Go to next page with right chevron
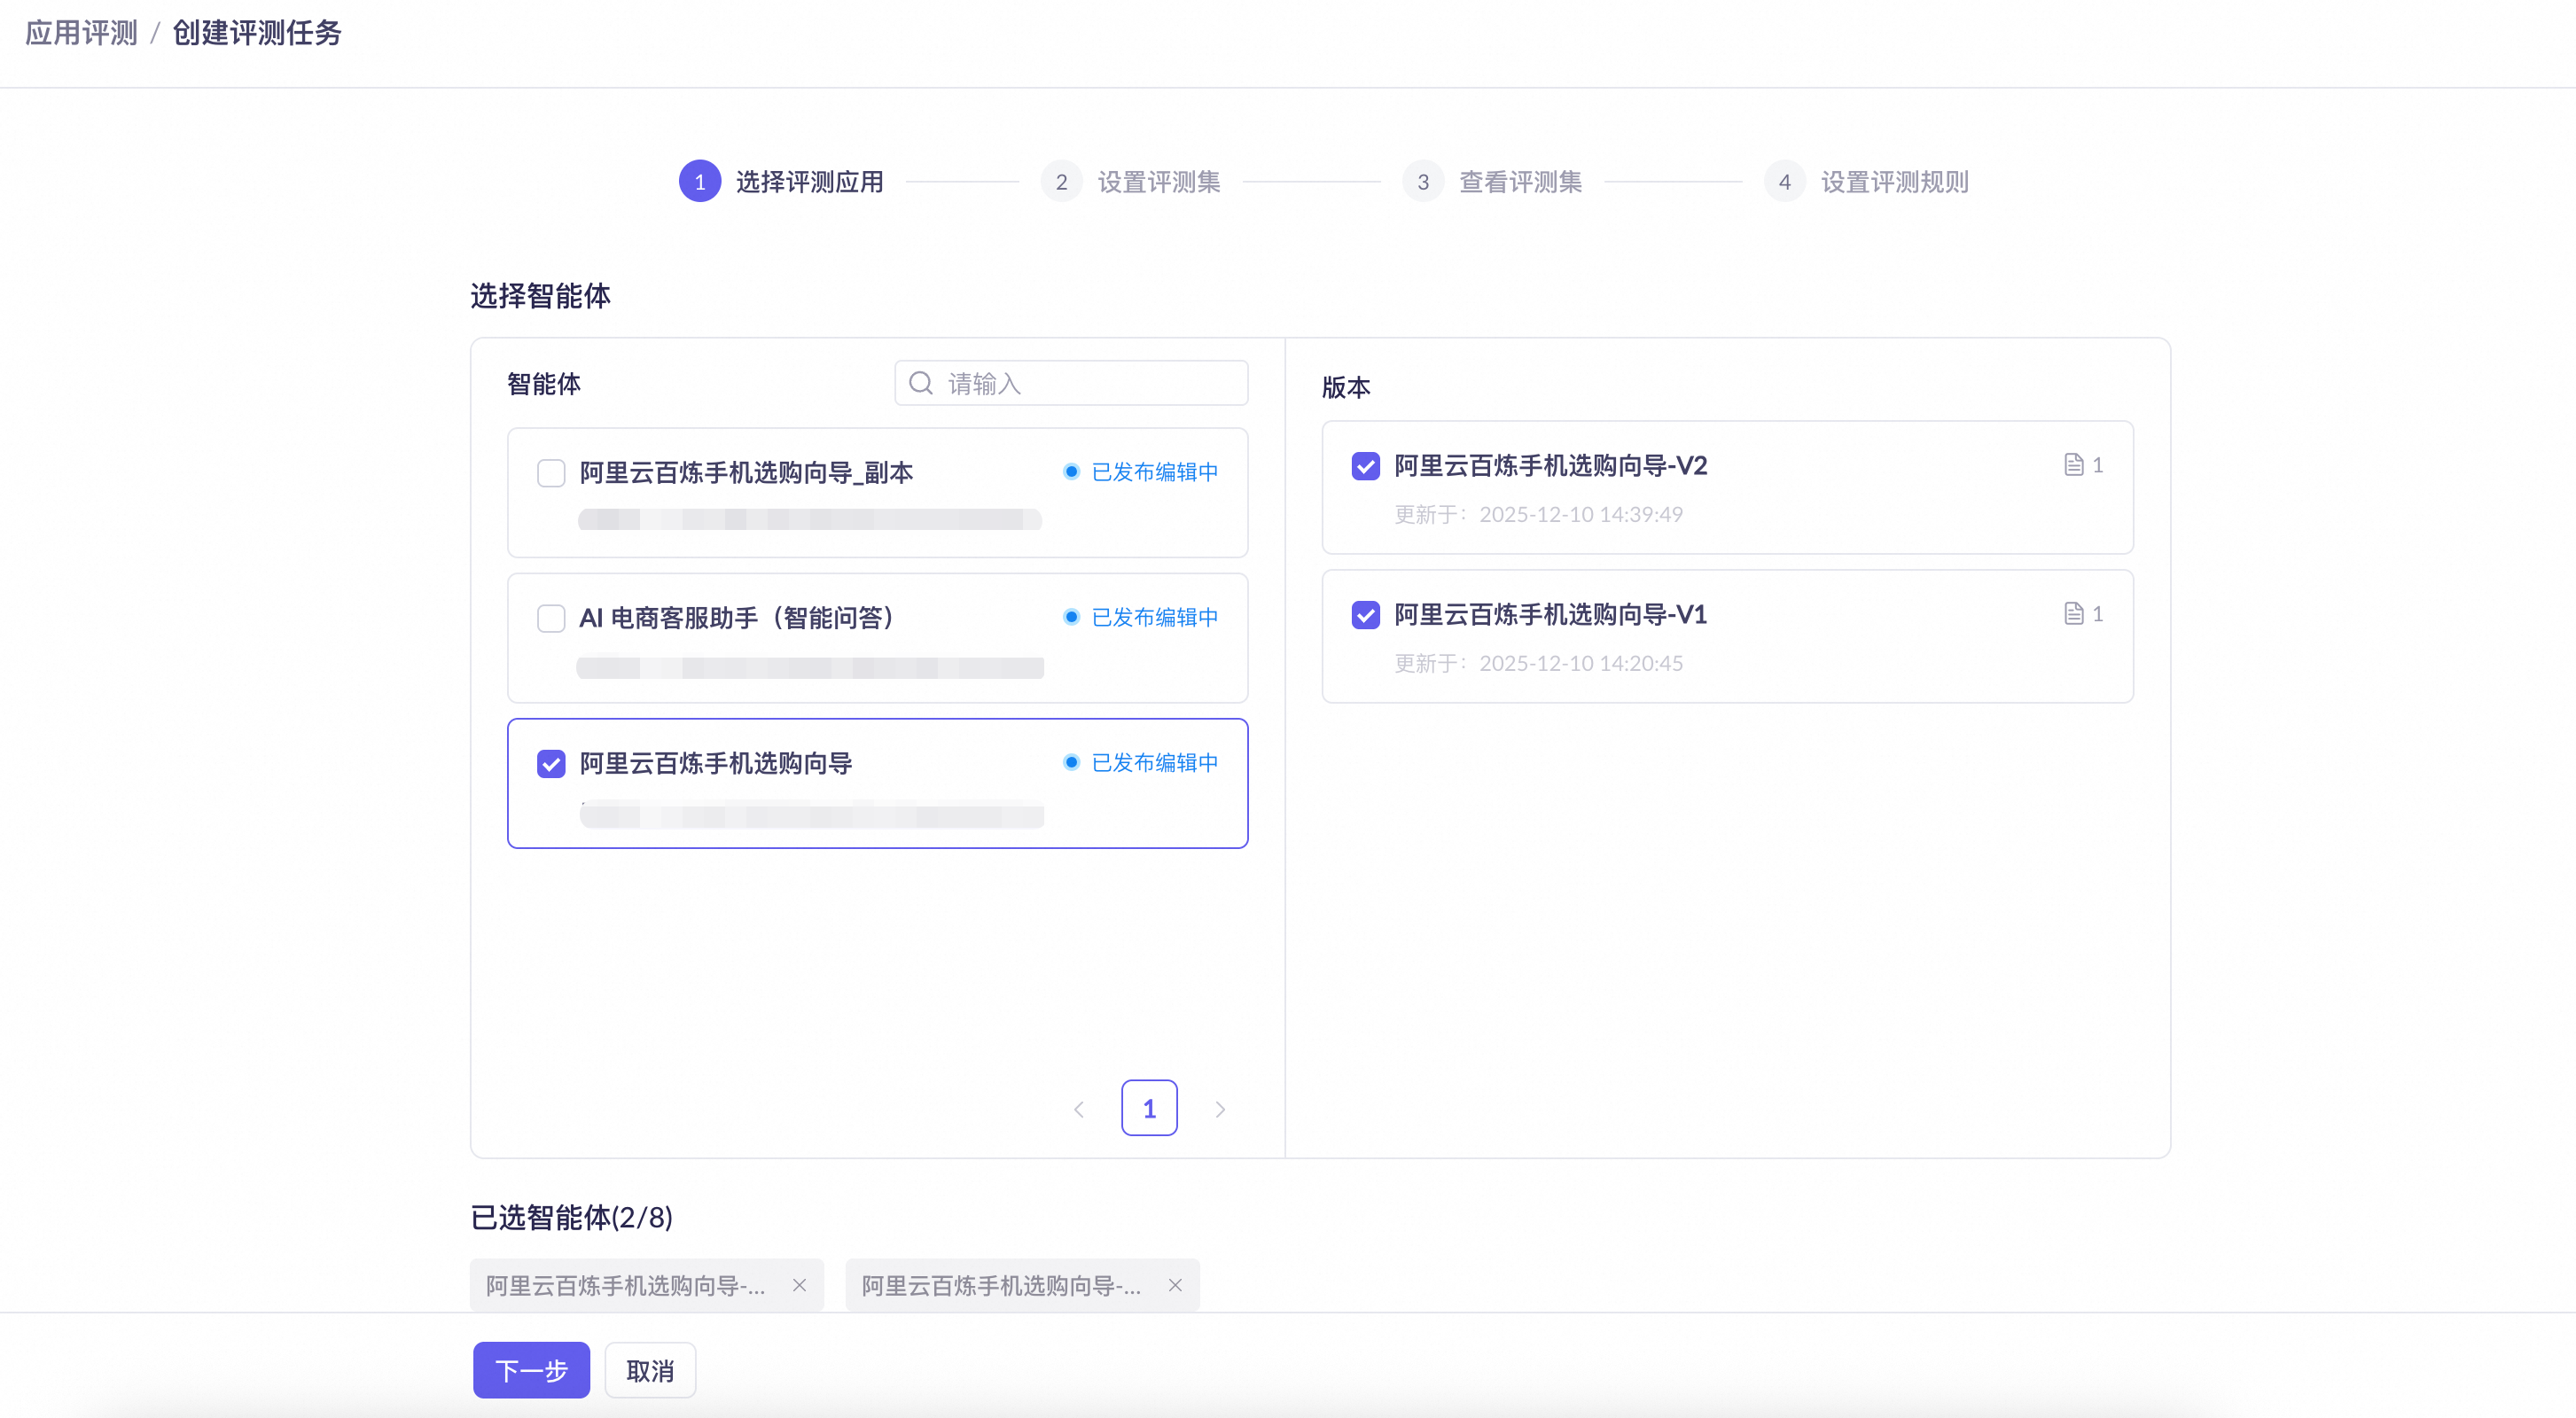 (1220, 1109)
